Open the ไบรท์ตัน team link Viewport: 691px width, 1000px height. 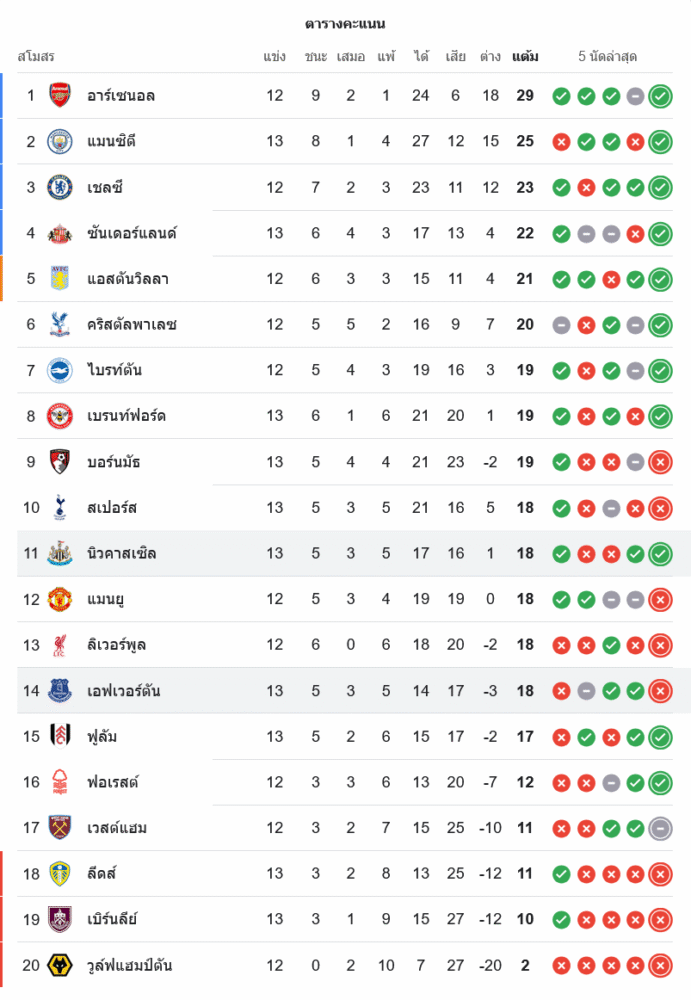(114, 371)
